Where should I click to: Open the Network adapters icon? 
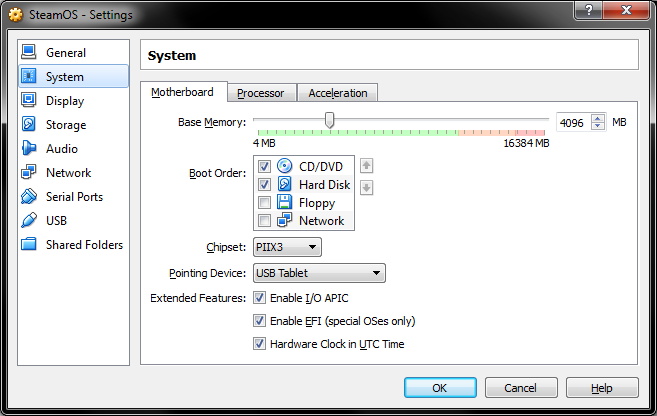coord(29,172)
